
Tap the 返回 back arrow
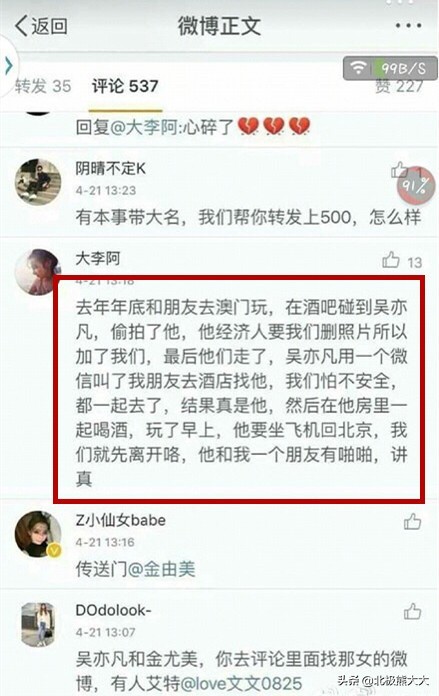coord(41,26)
